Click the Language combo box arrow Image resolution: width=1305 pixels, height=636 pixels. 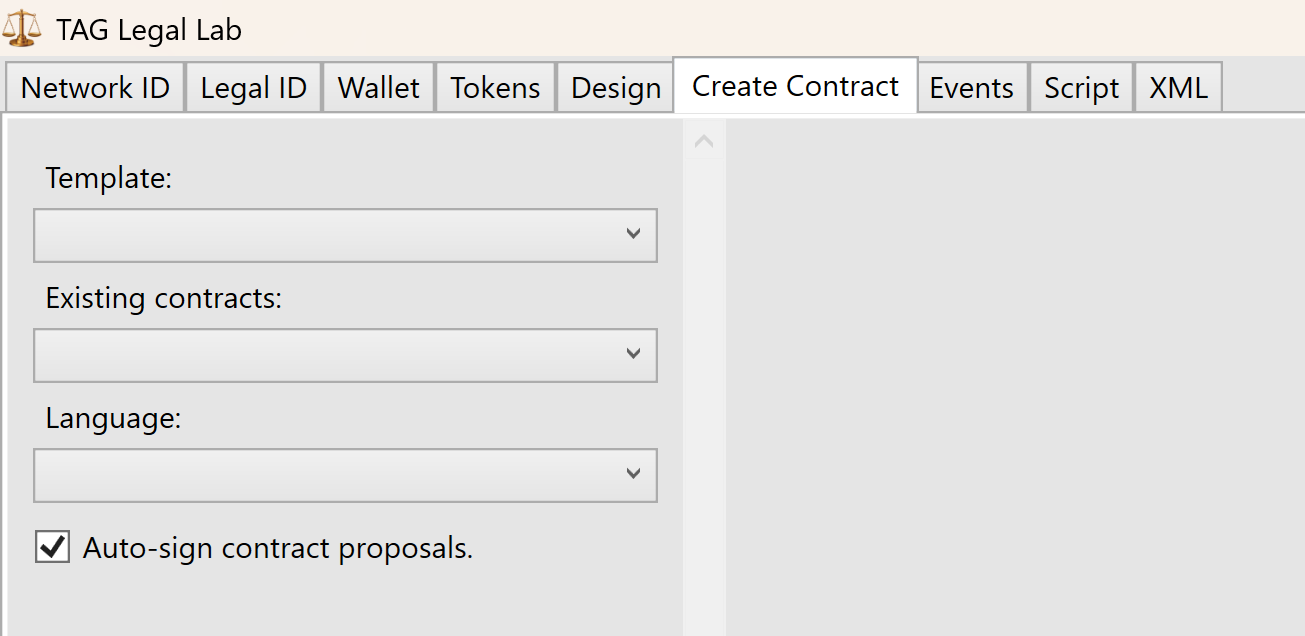pos(634,475)
